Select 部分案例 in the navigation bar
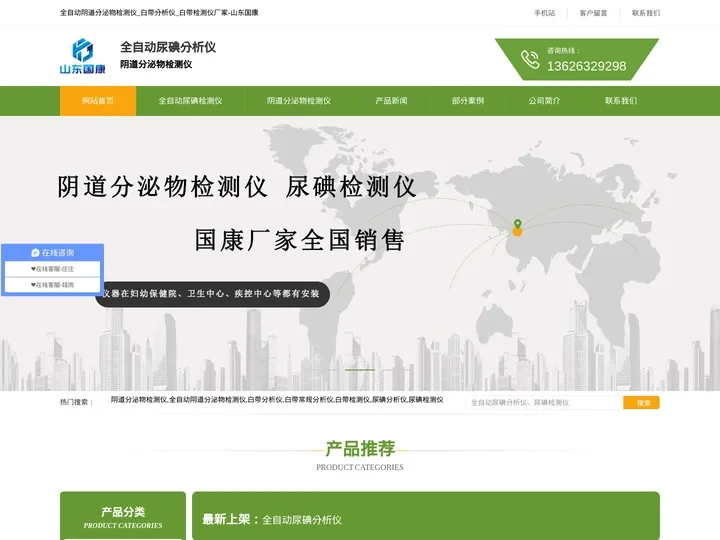 [467, 101]
